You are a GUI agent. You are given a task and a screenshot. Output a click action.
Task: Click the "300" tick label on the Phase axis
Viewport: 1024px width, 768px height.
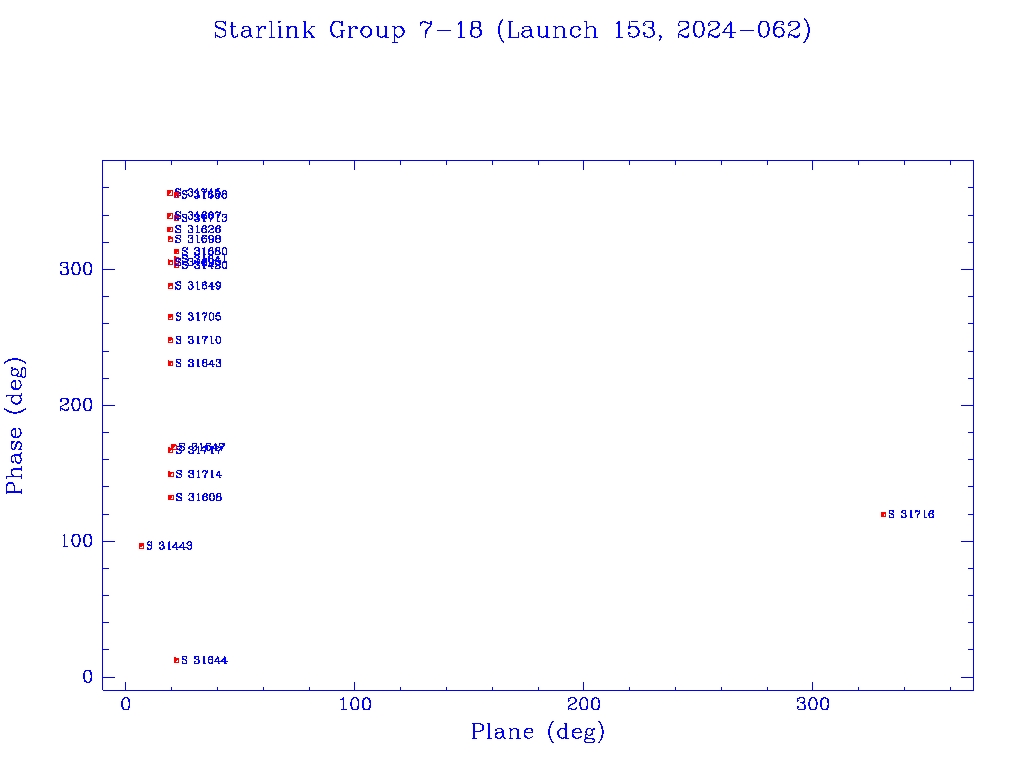76,269
